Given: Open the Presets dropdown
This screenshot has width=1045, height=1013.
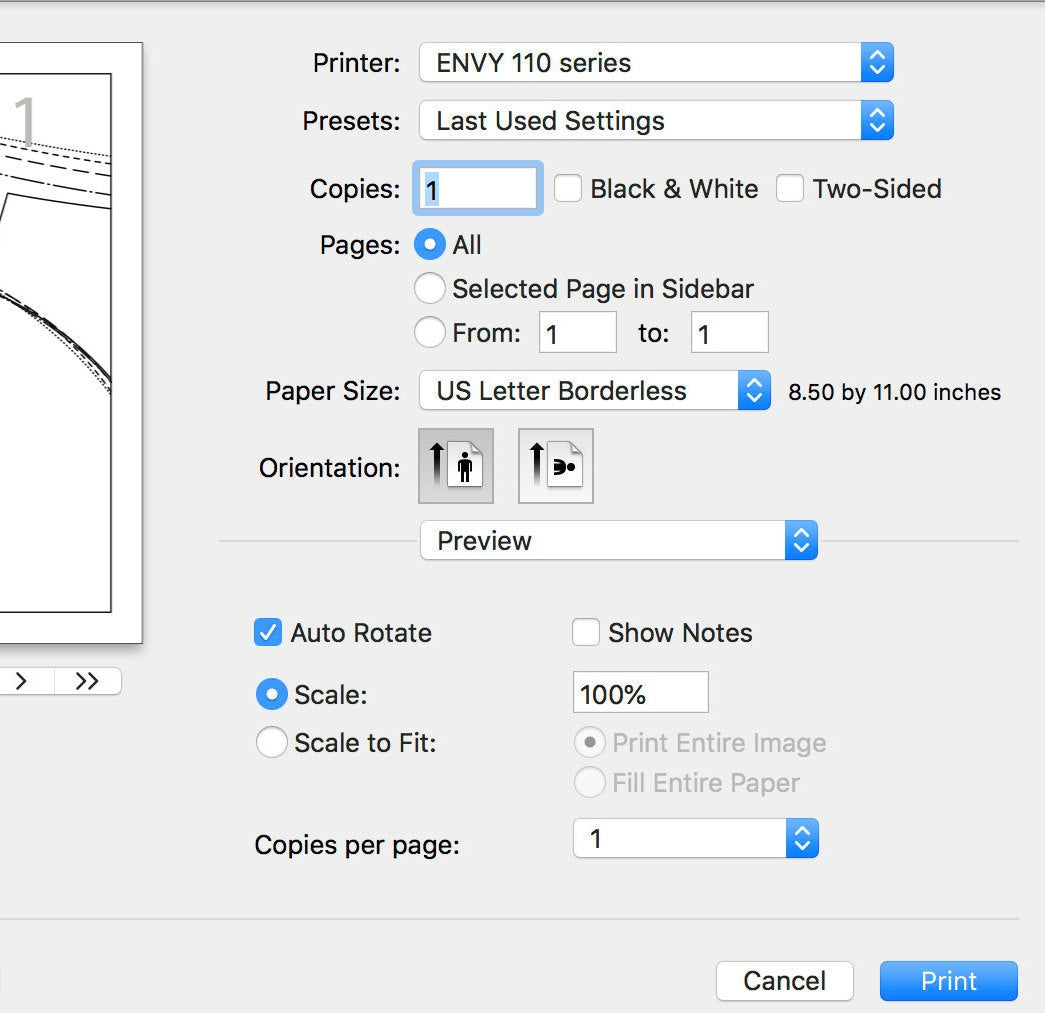Looking at the screenshot, I should (x=655, y=121).
